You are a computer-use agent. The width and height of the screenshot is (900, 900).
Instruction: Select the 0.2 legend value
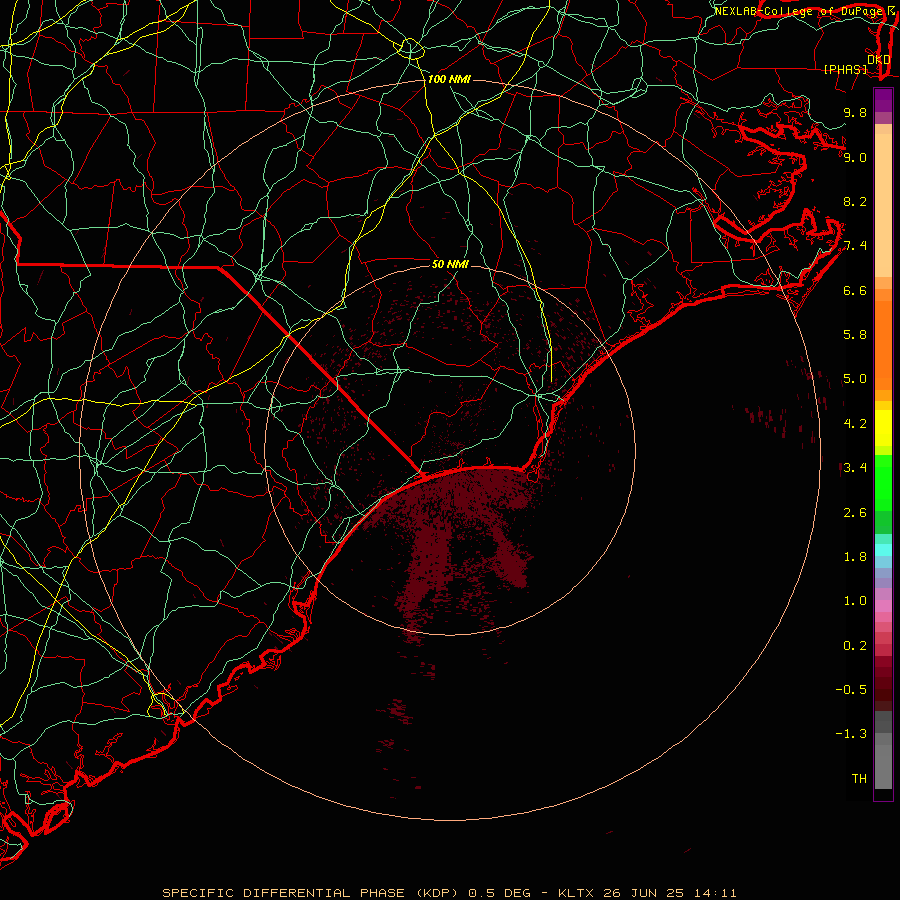pos(855,646)
